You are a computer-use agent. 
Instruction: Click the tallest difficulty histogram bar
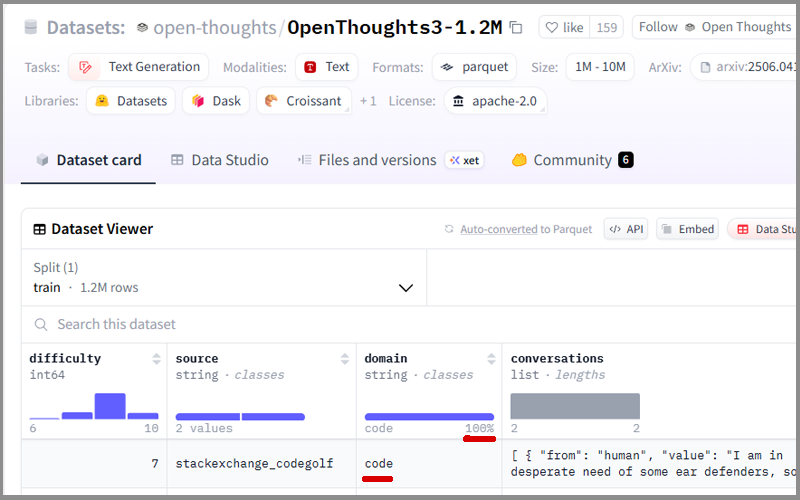110,406
